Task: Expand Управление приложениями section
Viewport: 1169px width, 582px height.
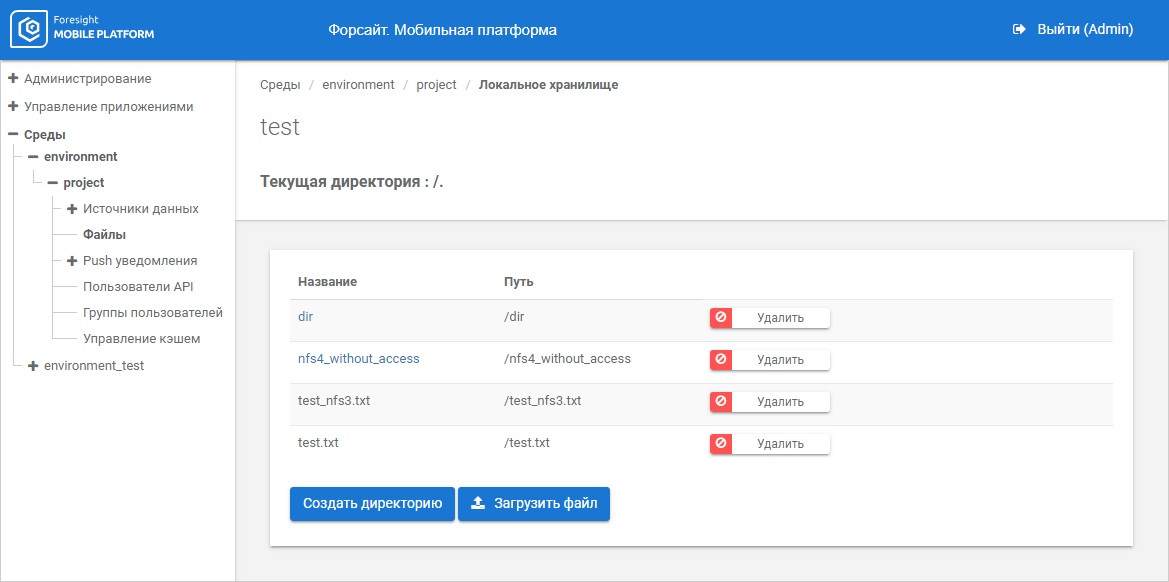Action: click(x=13, y=106)
